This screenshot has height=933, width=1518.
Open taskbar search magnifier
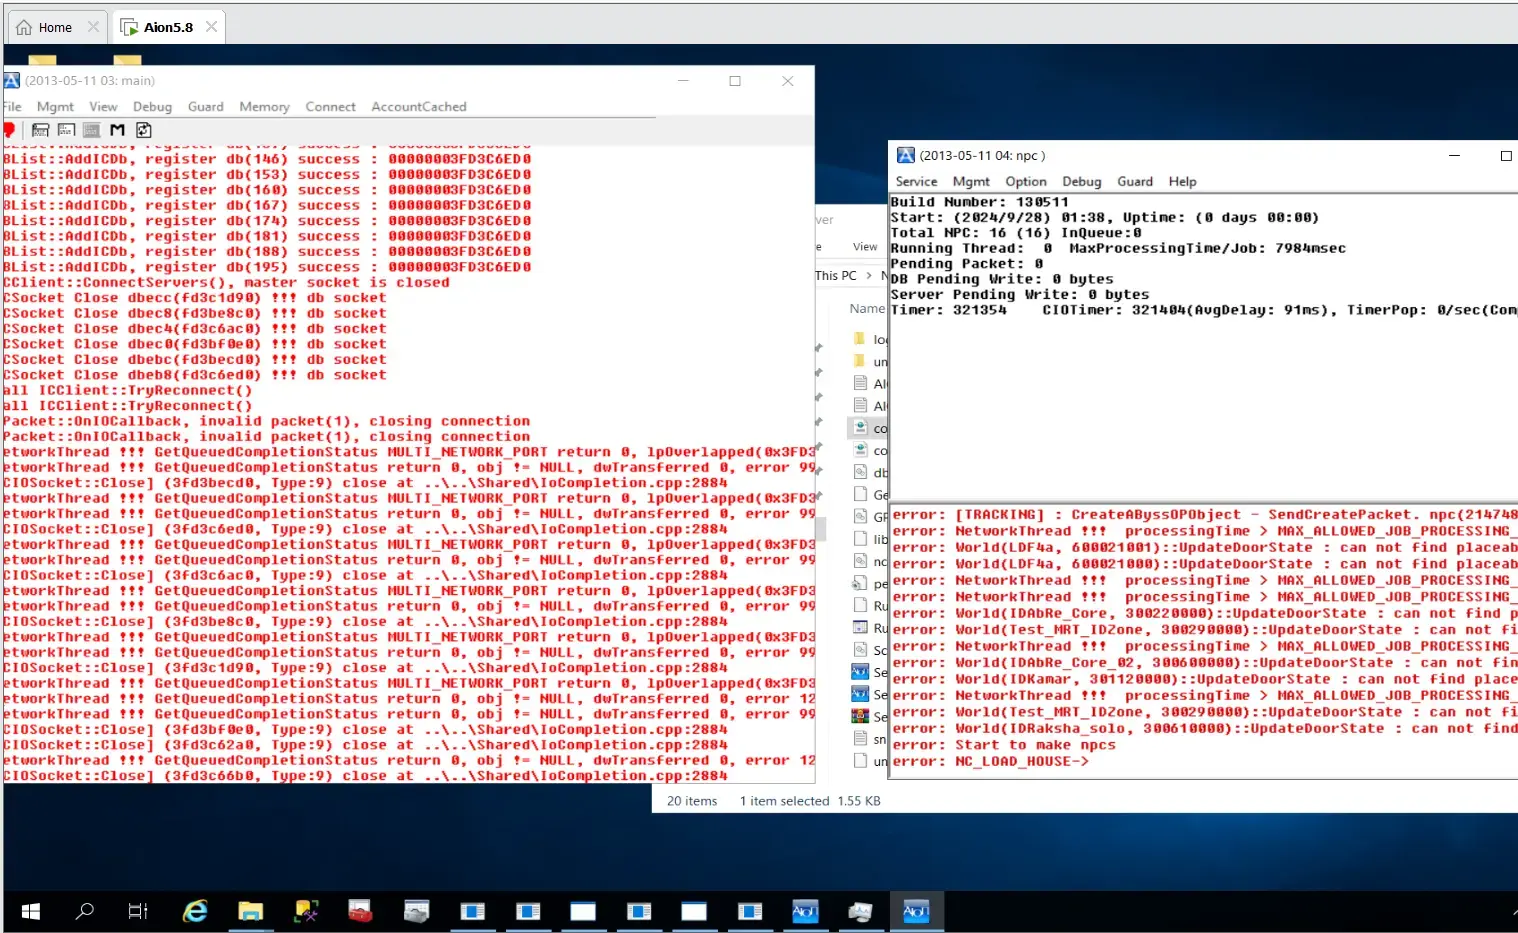point(85,911)
